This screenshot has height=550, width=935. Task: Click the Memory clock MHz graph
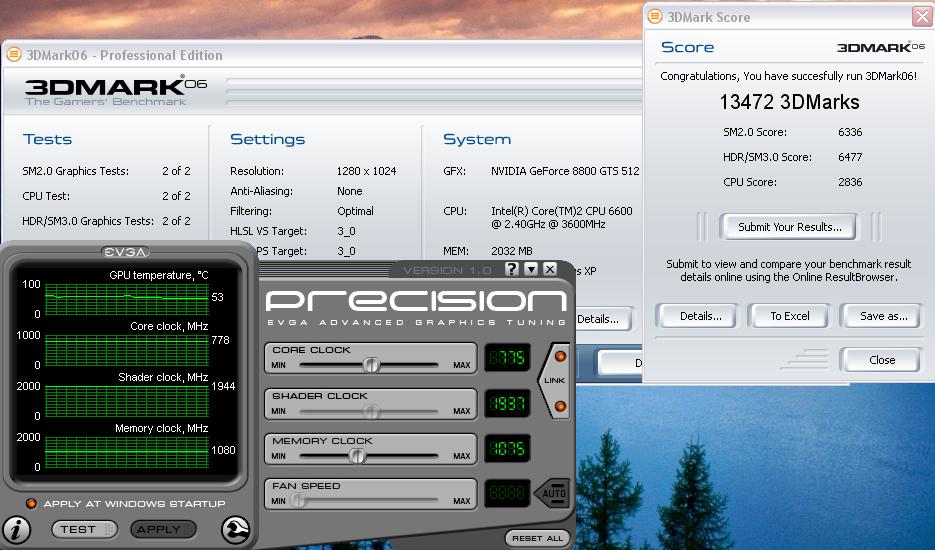(127, 452)
